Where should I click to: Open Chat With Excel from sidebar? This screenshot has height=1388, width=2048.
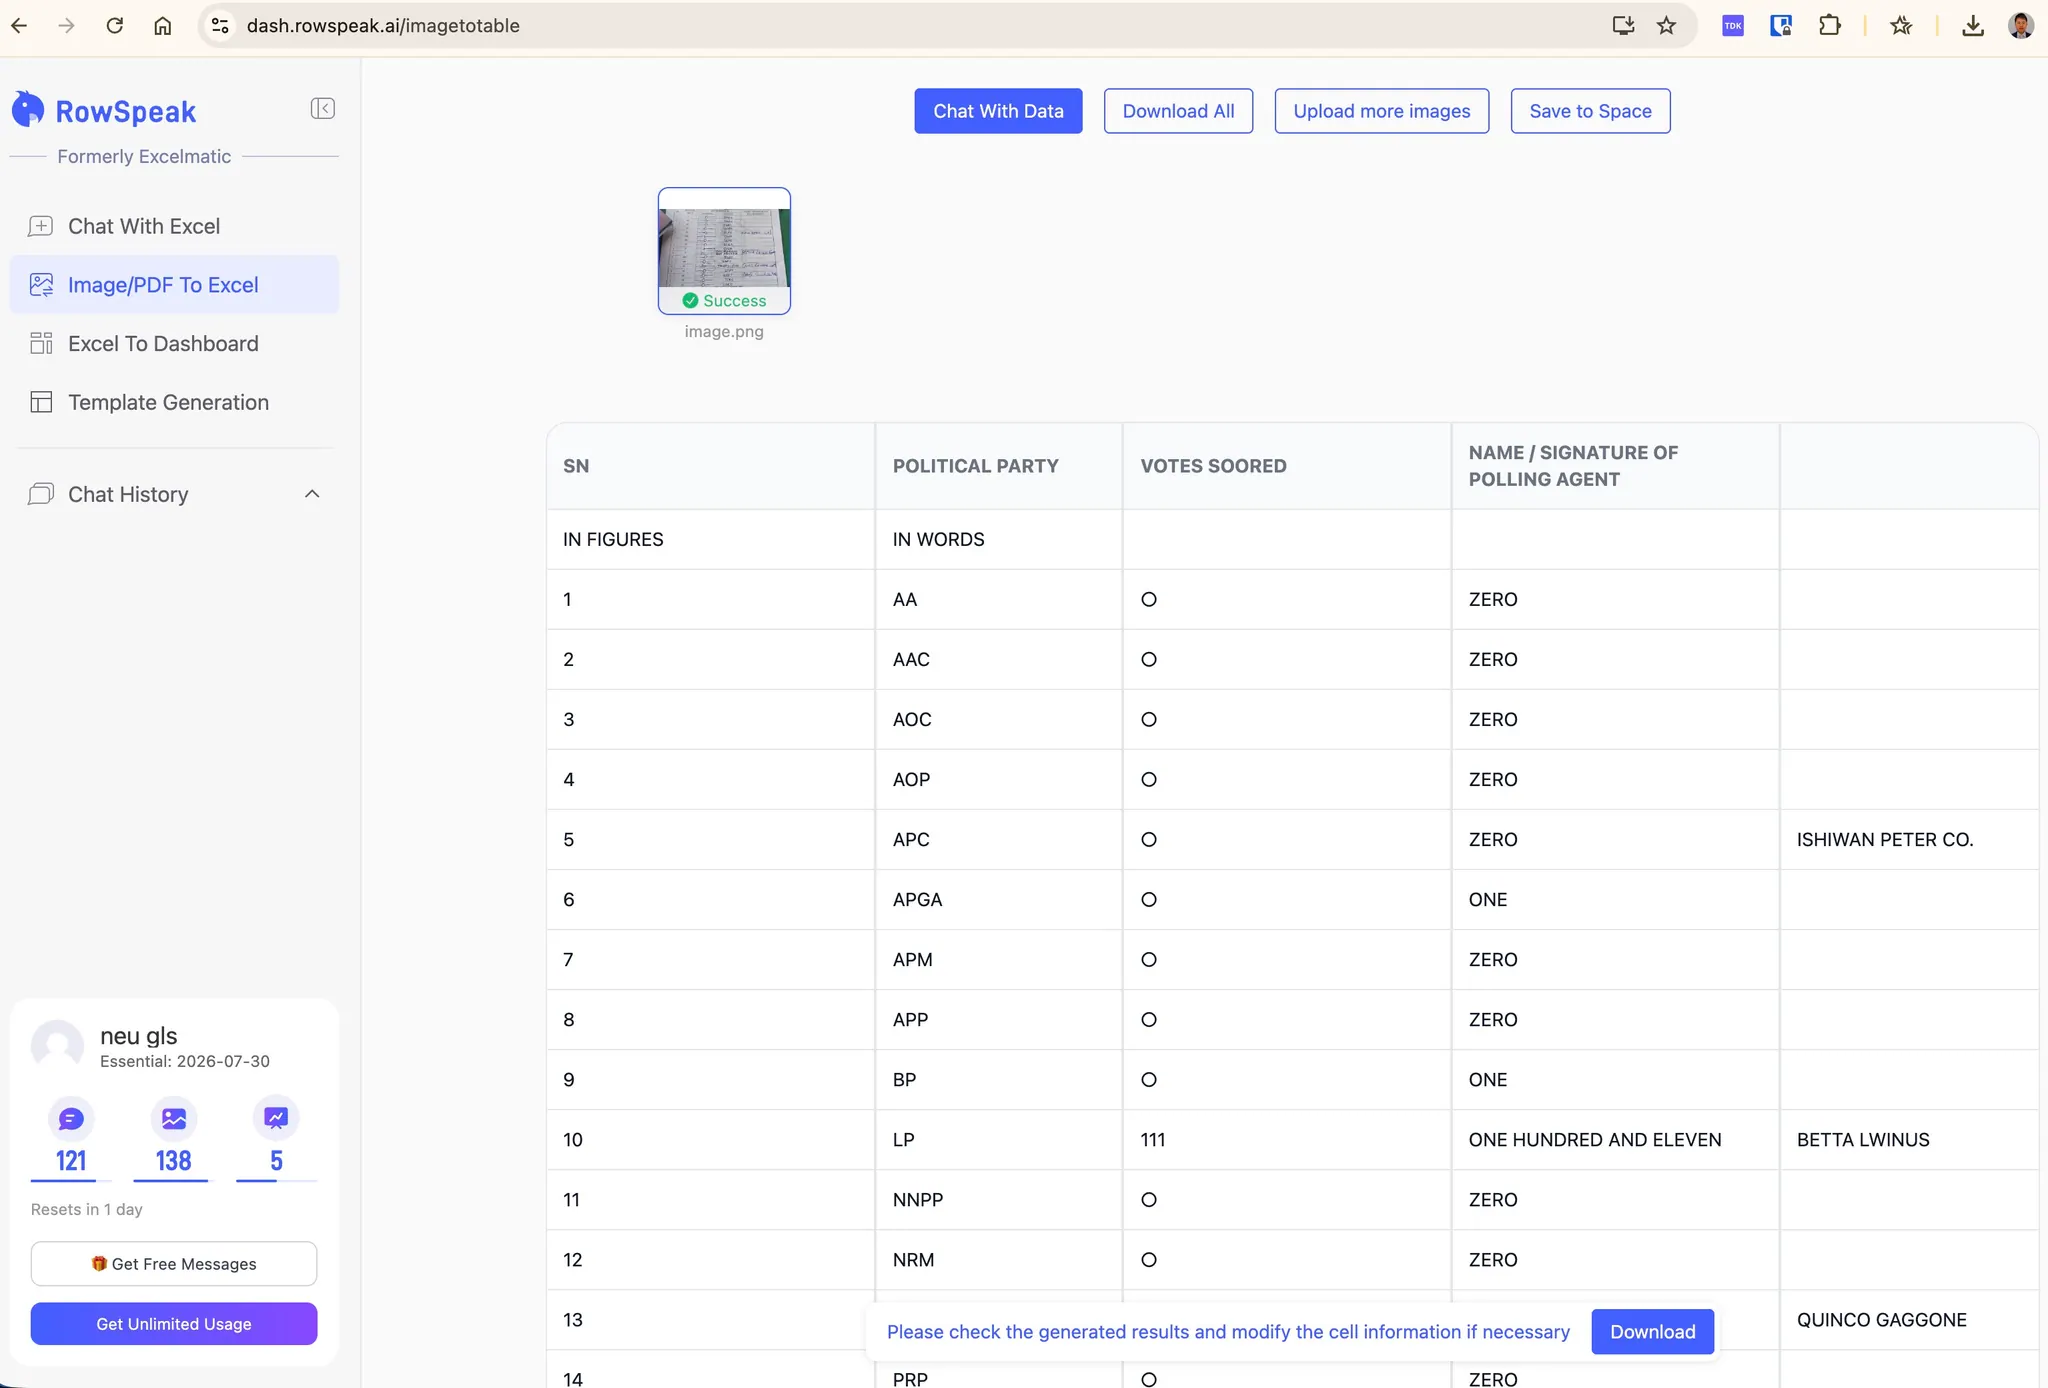174,226
